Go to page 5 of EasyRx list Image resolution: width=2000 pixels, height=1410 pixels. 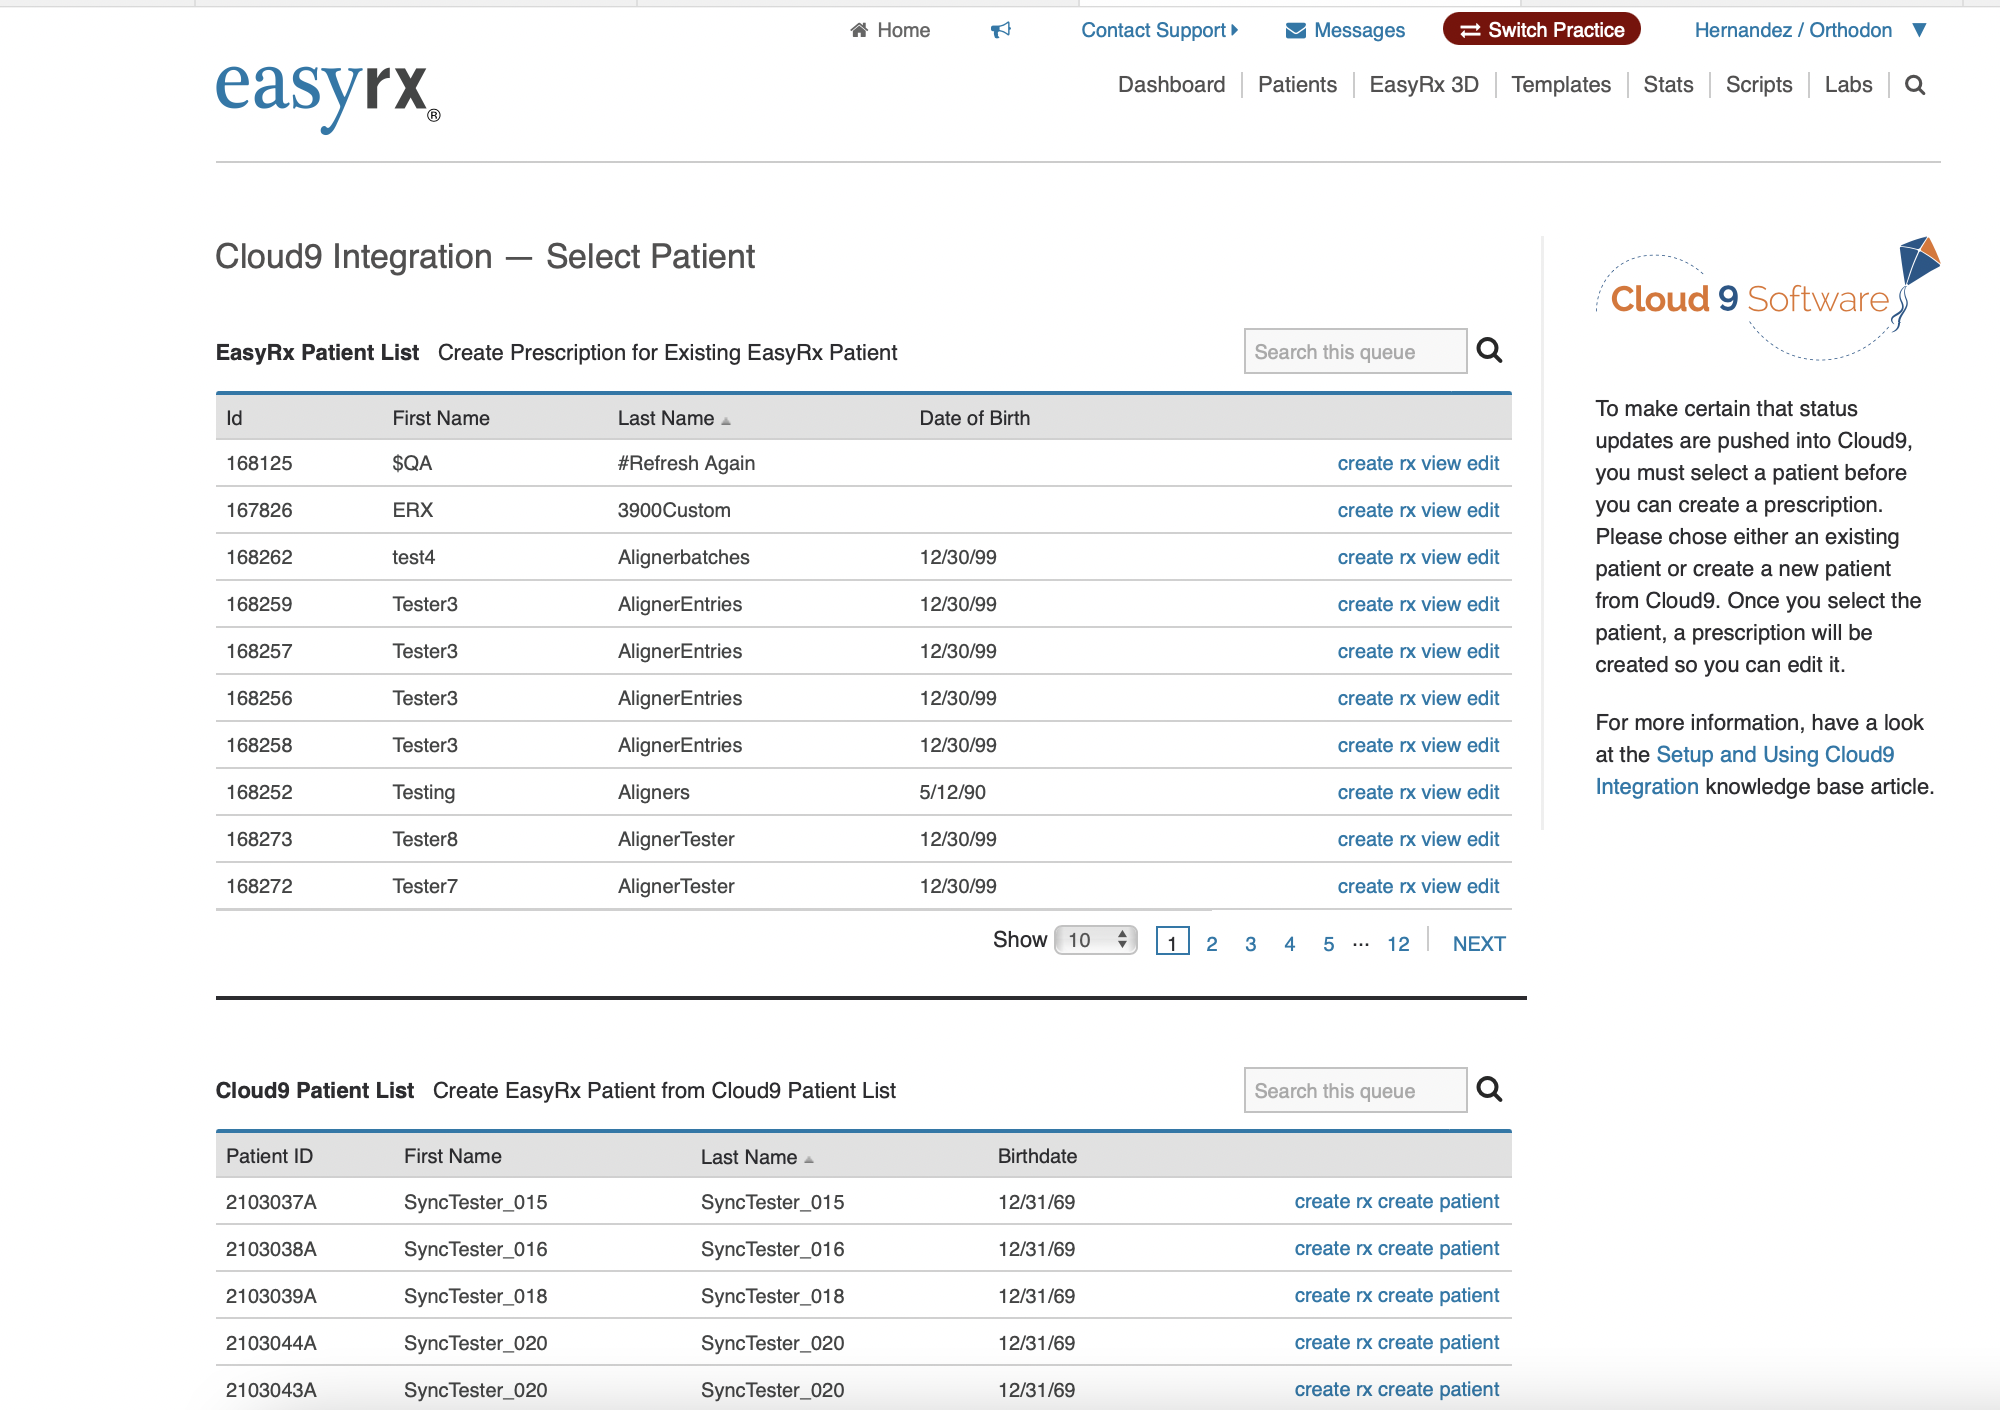pos(1328,944)
